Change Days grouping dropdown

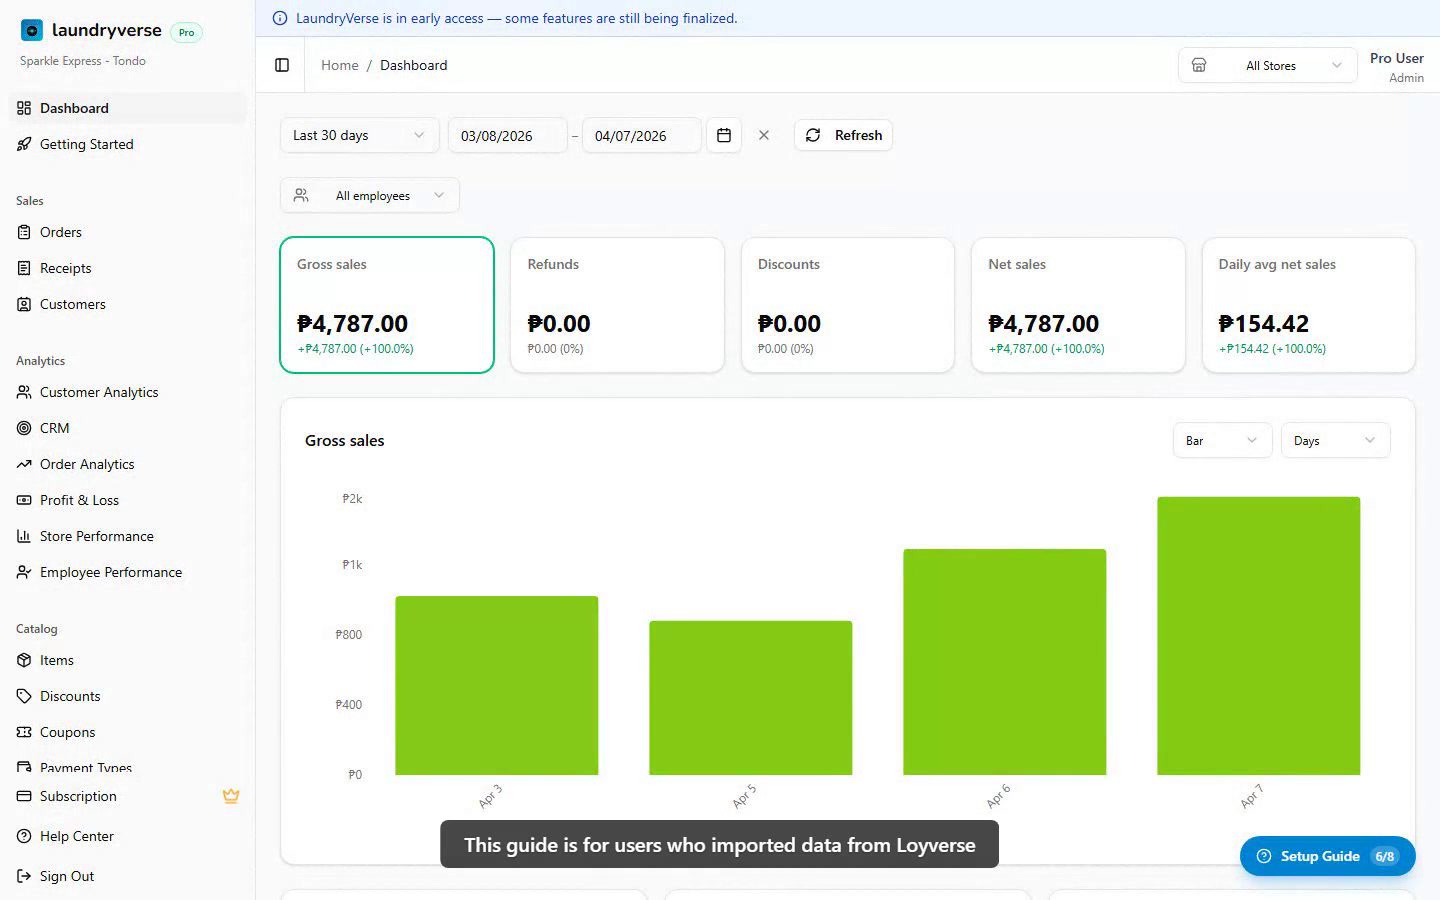tap(1334, 440)
